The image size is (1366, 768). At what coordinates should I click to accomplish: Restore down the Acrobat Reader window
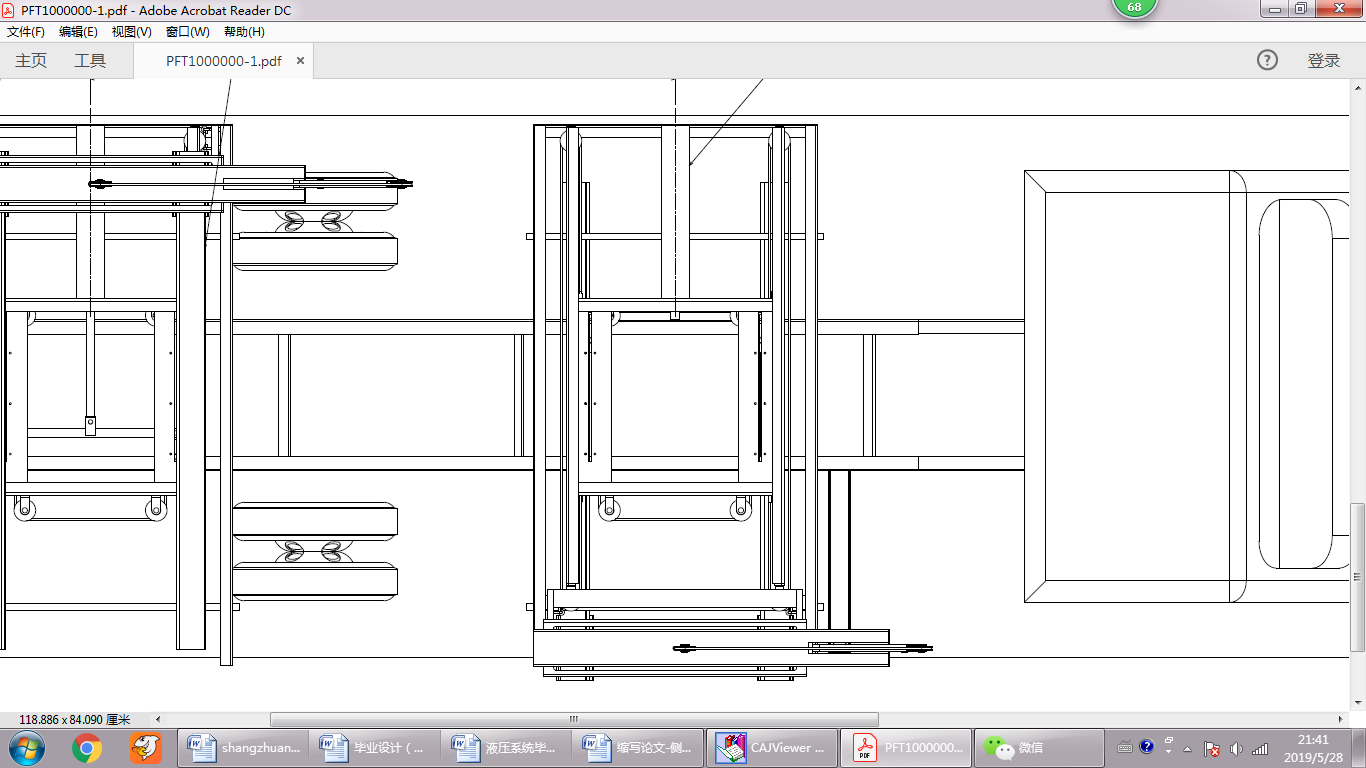point(1300,9)
